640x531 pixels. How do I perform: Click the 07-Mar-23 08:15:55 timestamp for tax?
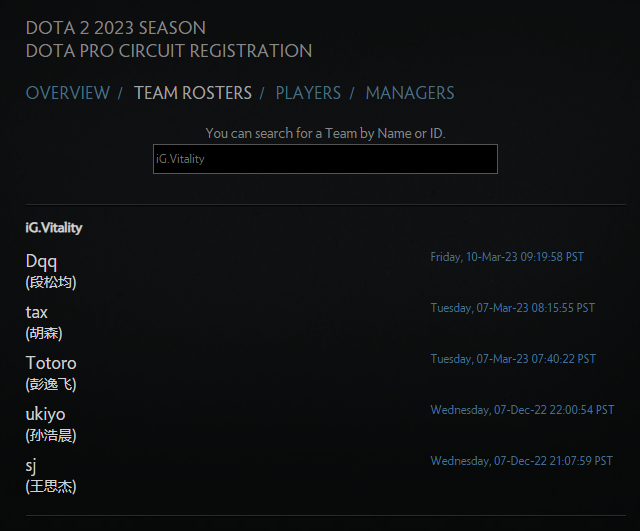click(x=512, y=308)
